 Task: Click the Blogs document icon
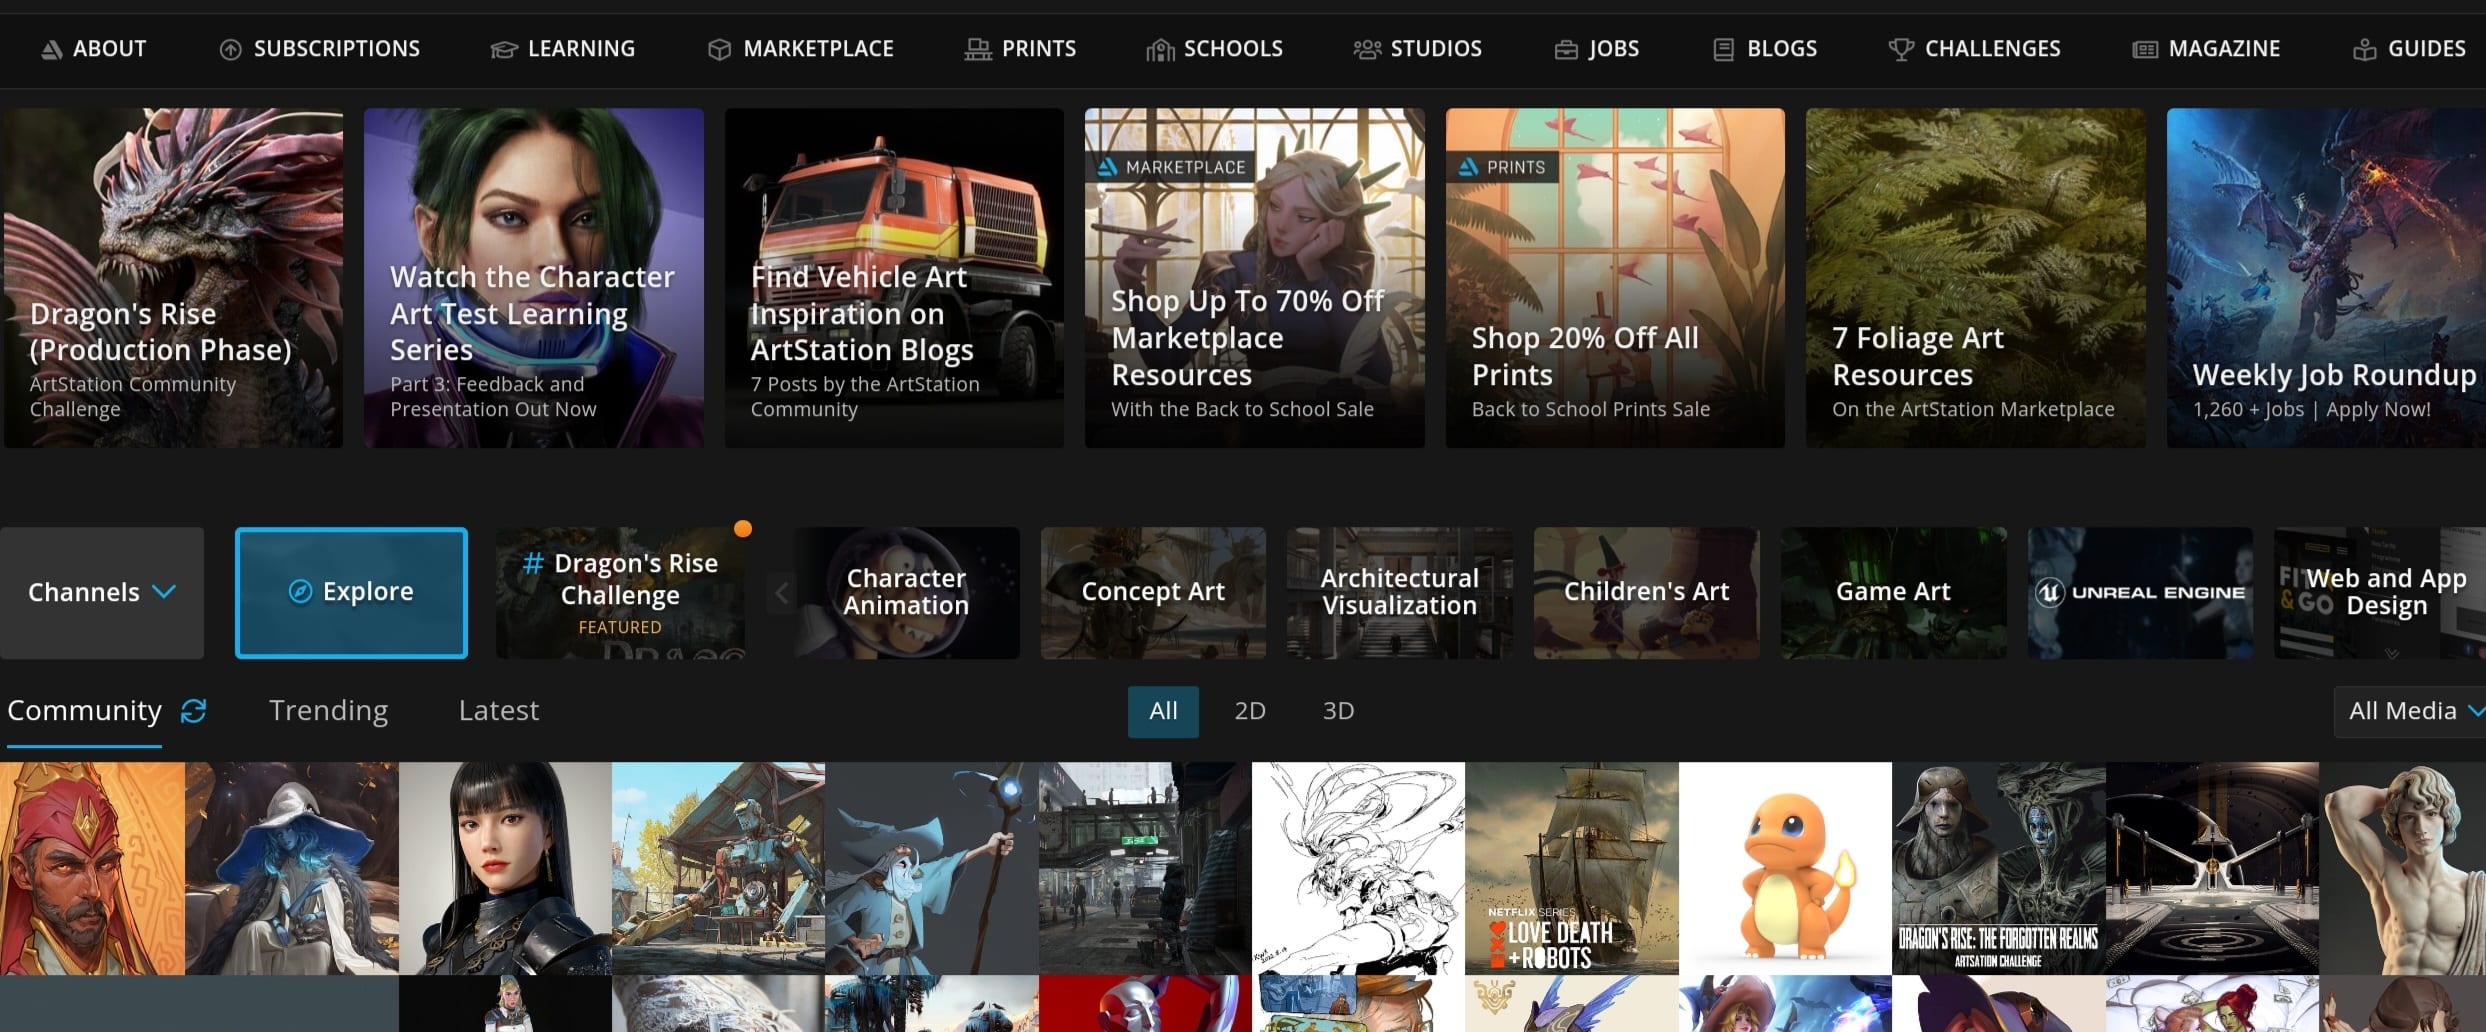[1723, 49]
